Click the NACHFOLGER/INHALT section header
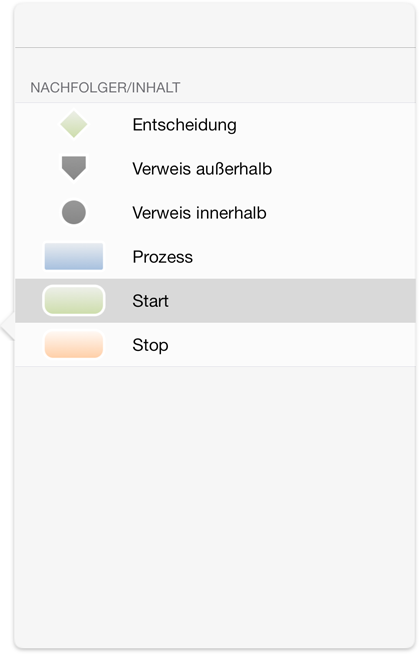The image size is (419, 654). click(105, 88)
